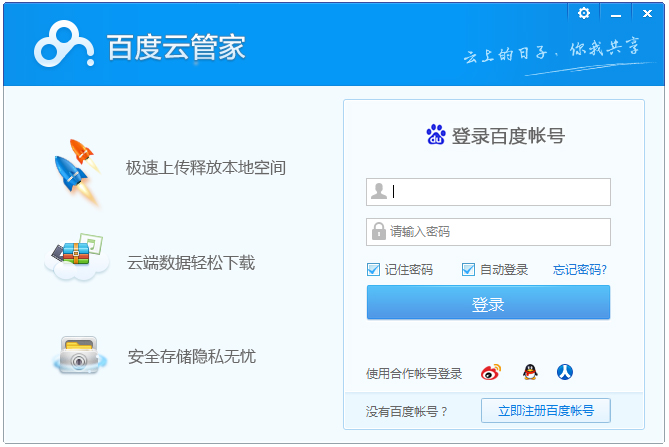
Task: Minimize the 百度云管家 window
Action: tap(615, 13)
